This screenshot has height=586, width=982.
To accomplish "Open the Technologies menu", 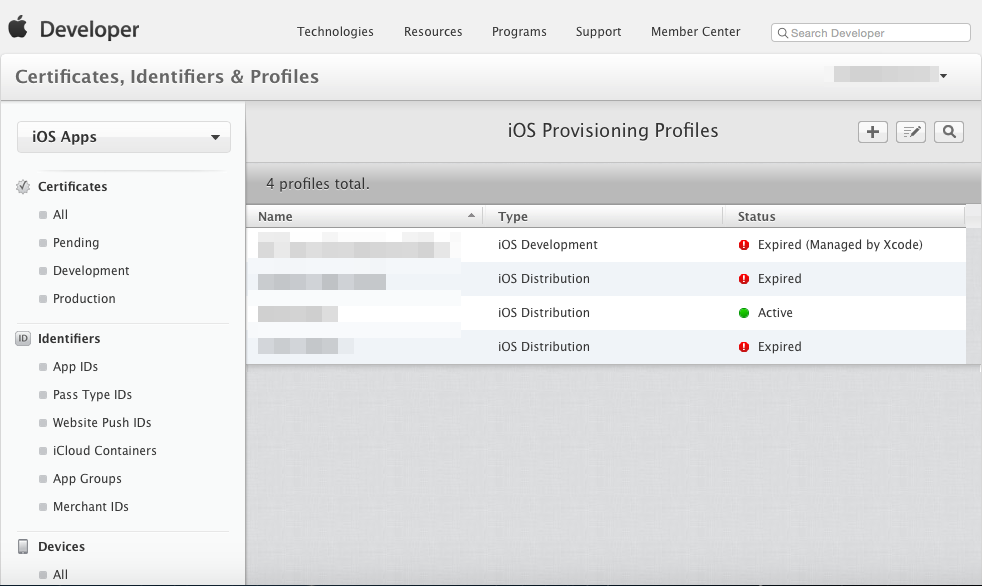I will pyautogui.click(x=335, y=31).
